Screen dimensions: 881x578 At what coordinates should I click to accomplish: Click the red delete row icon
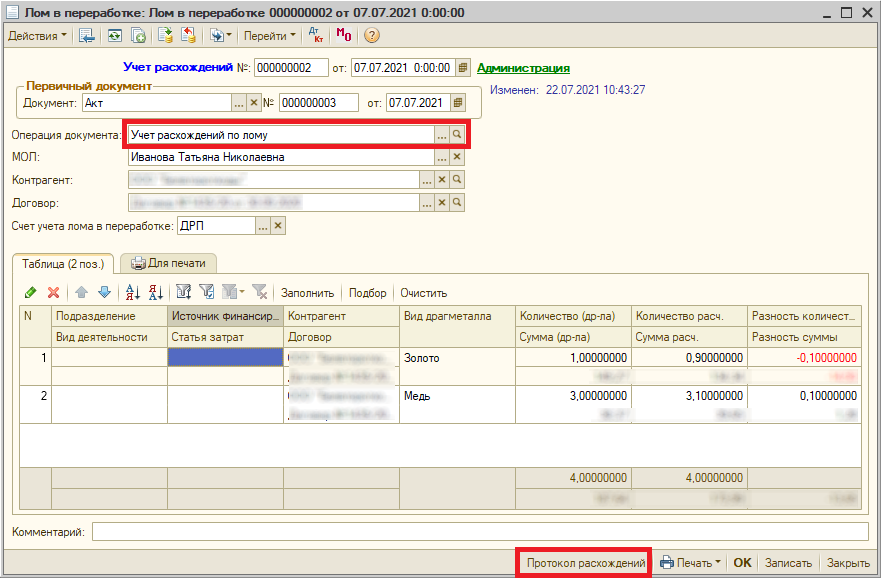click(x=53, y=293)
